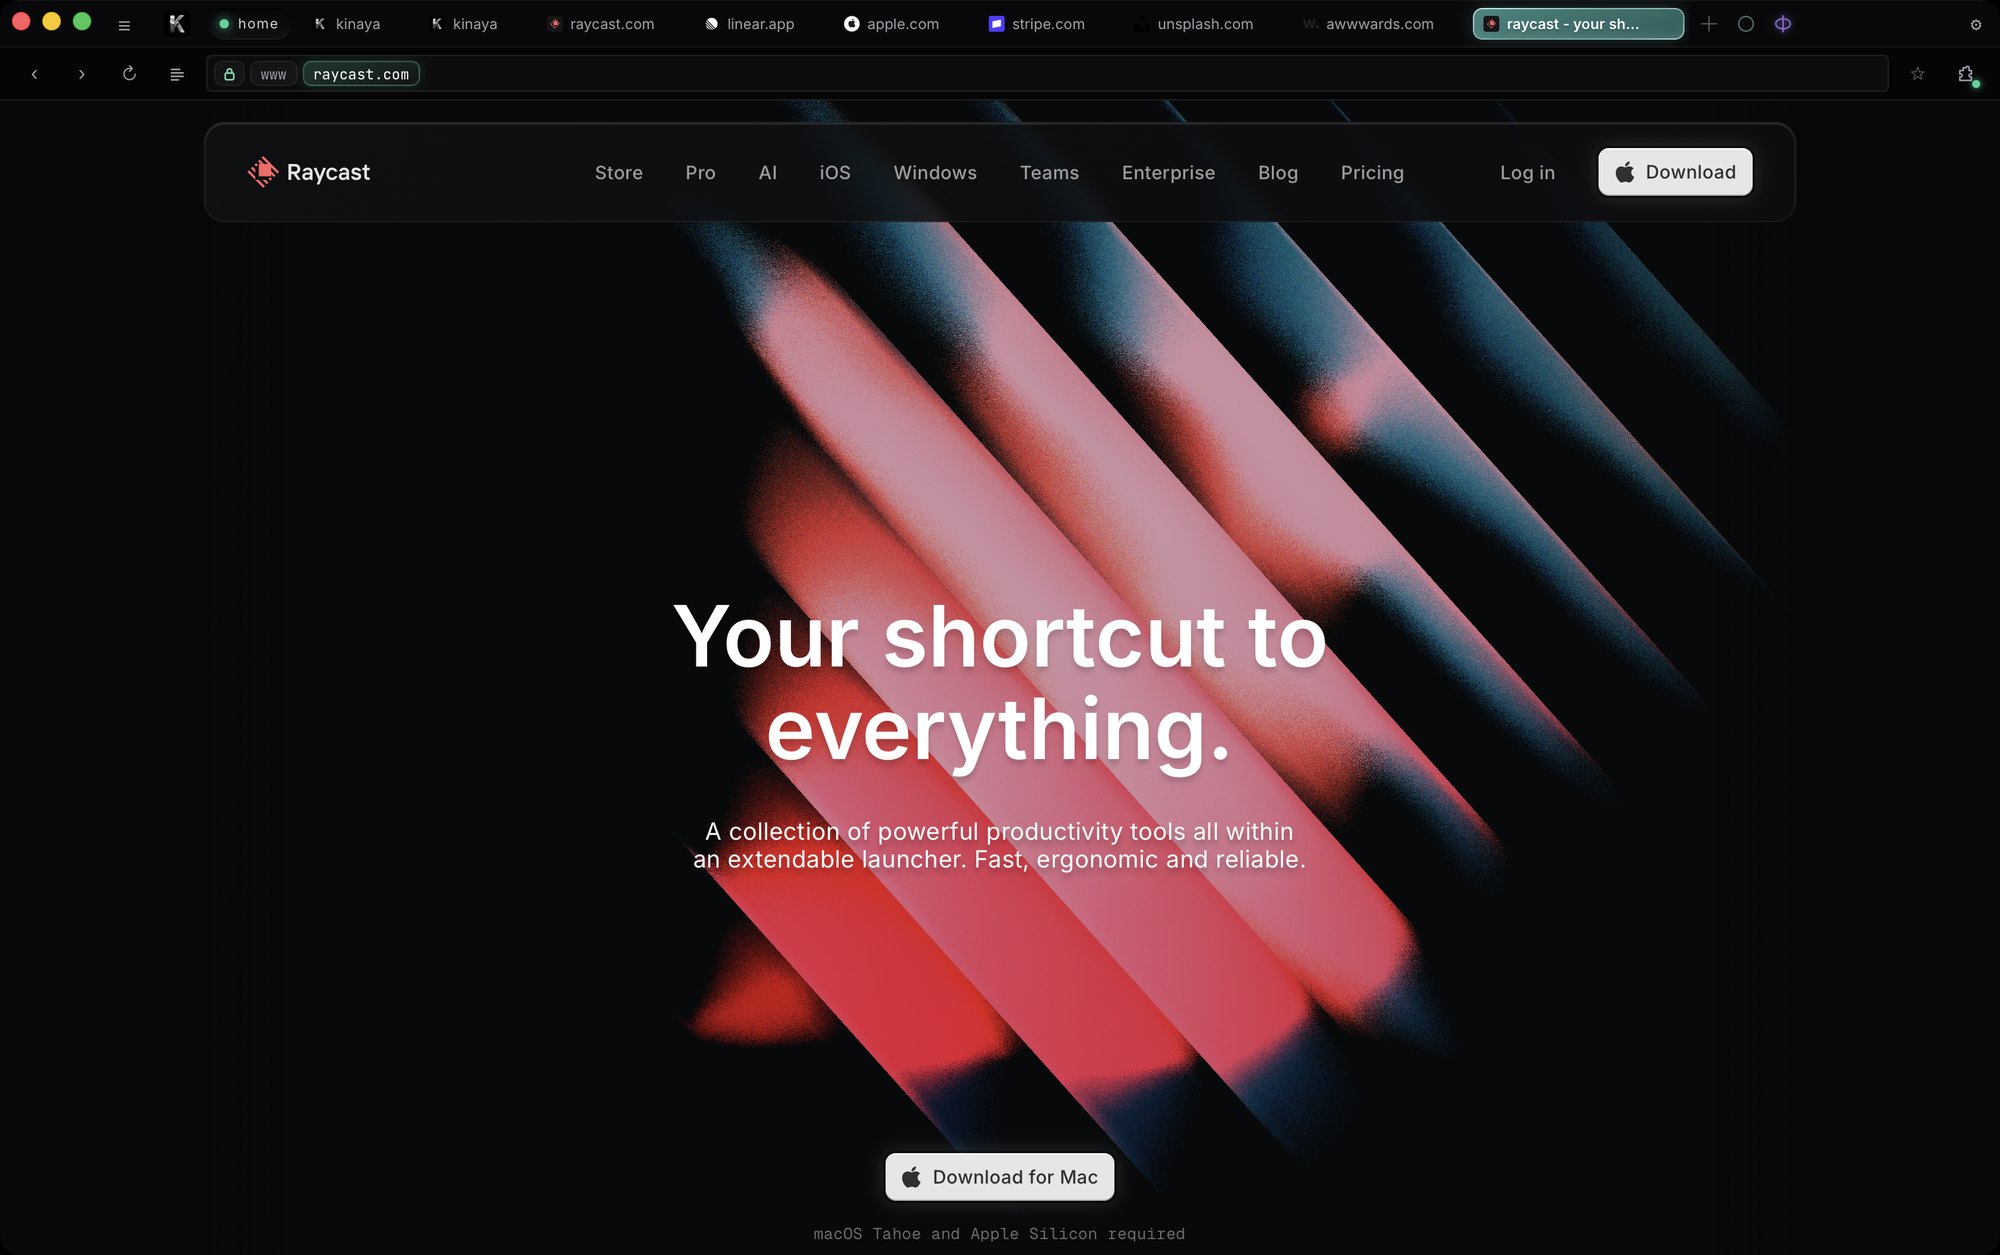Switch to the linear.app tab

pyautogui.click(x=750, y=24)
